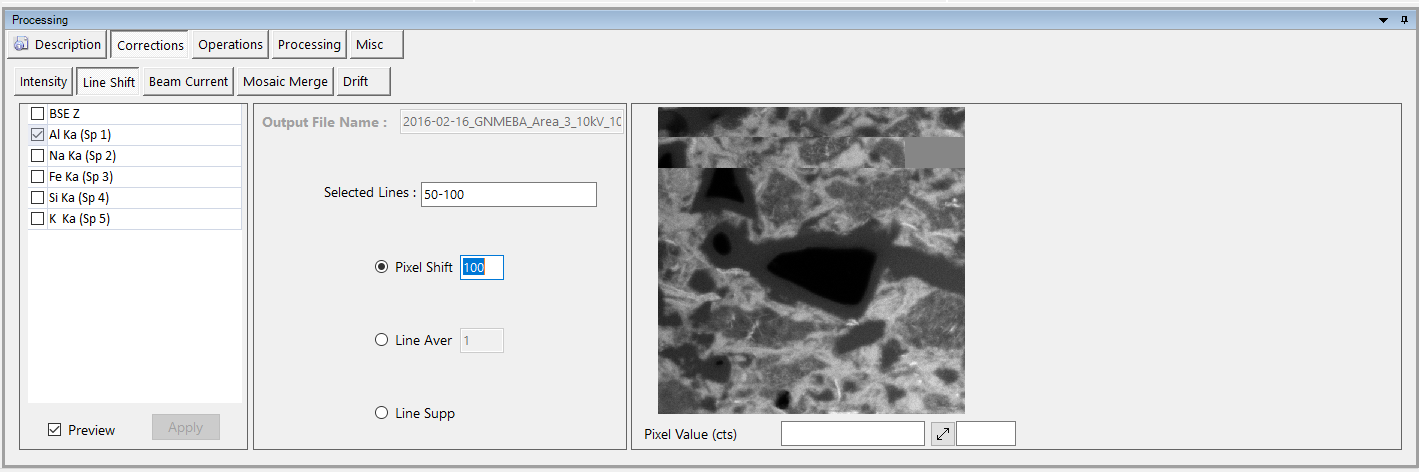Uncheck the Al Ka (Sp 1) checkbox
1419x472 pixels.
point(38,135)
